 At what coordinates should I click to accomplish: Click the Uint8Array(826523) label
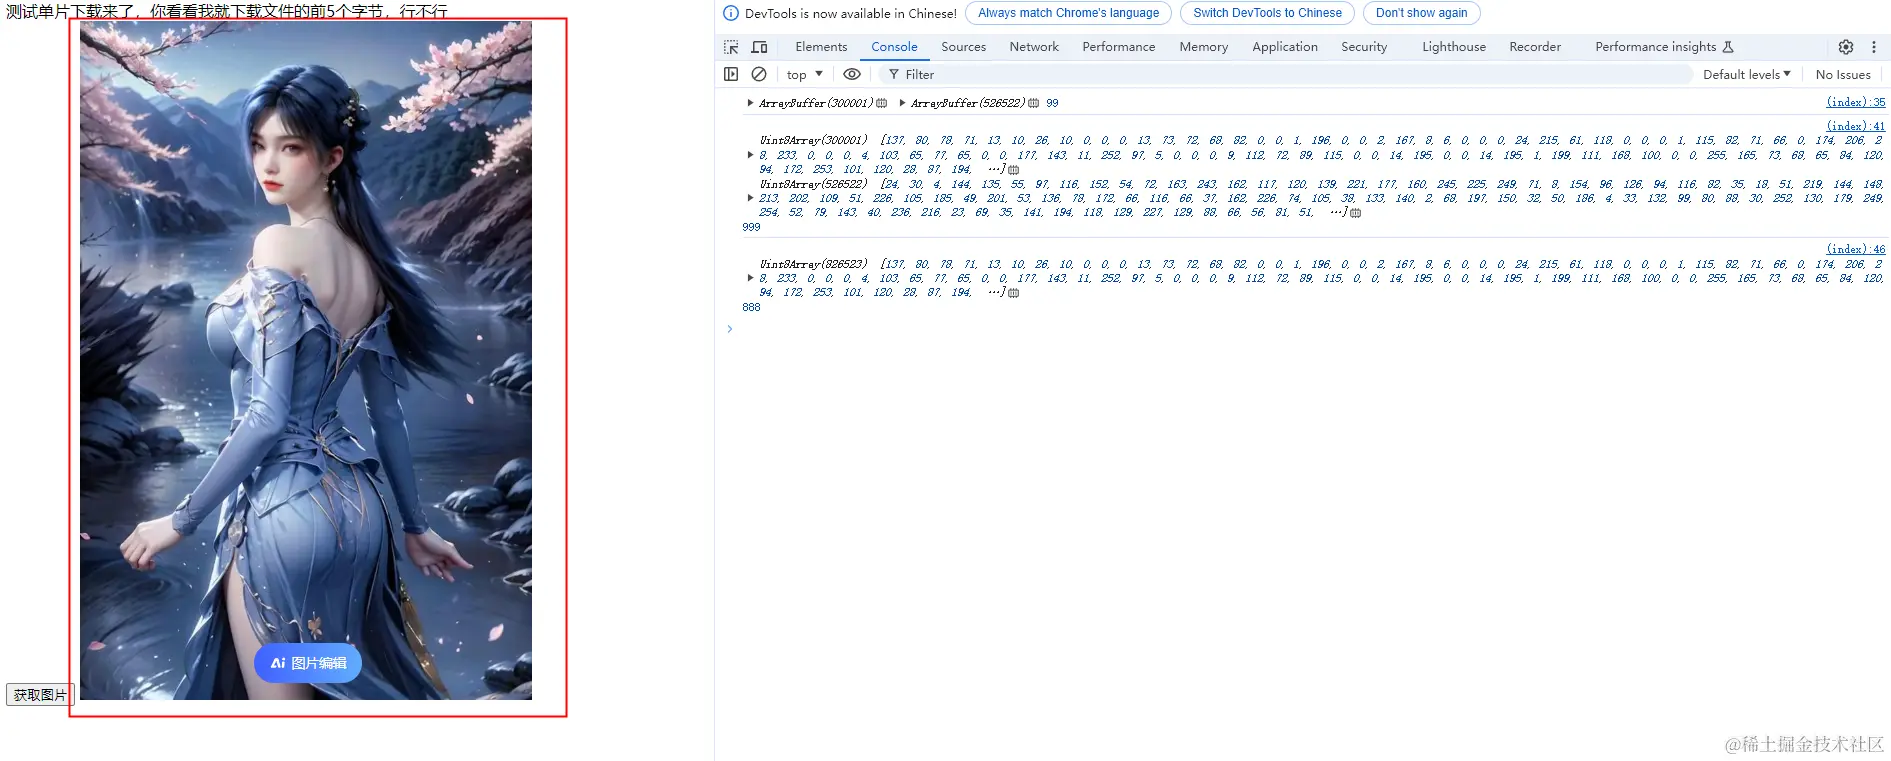[813, 264]
